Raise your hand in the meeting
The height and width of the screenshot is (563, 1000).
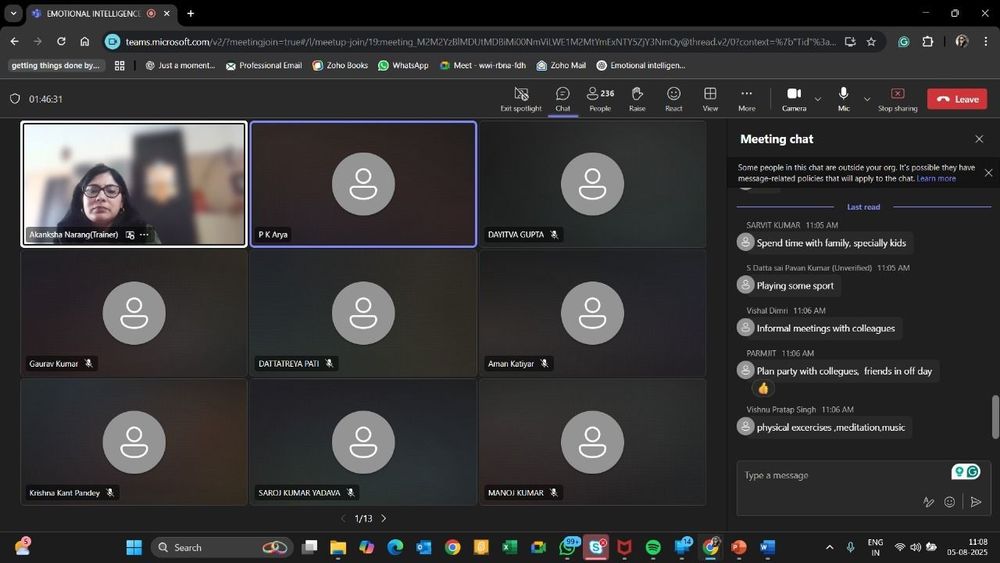637,98
